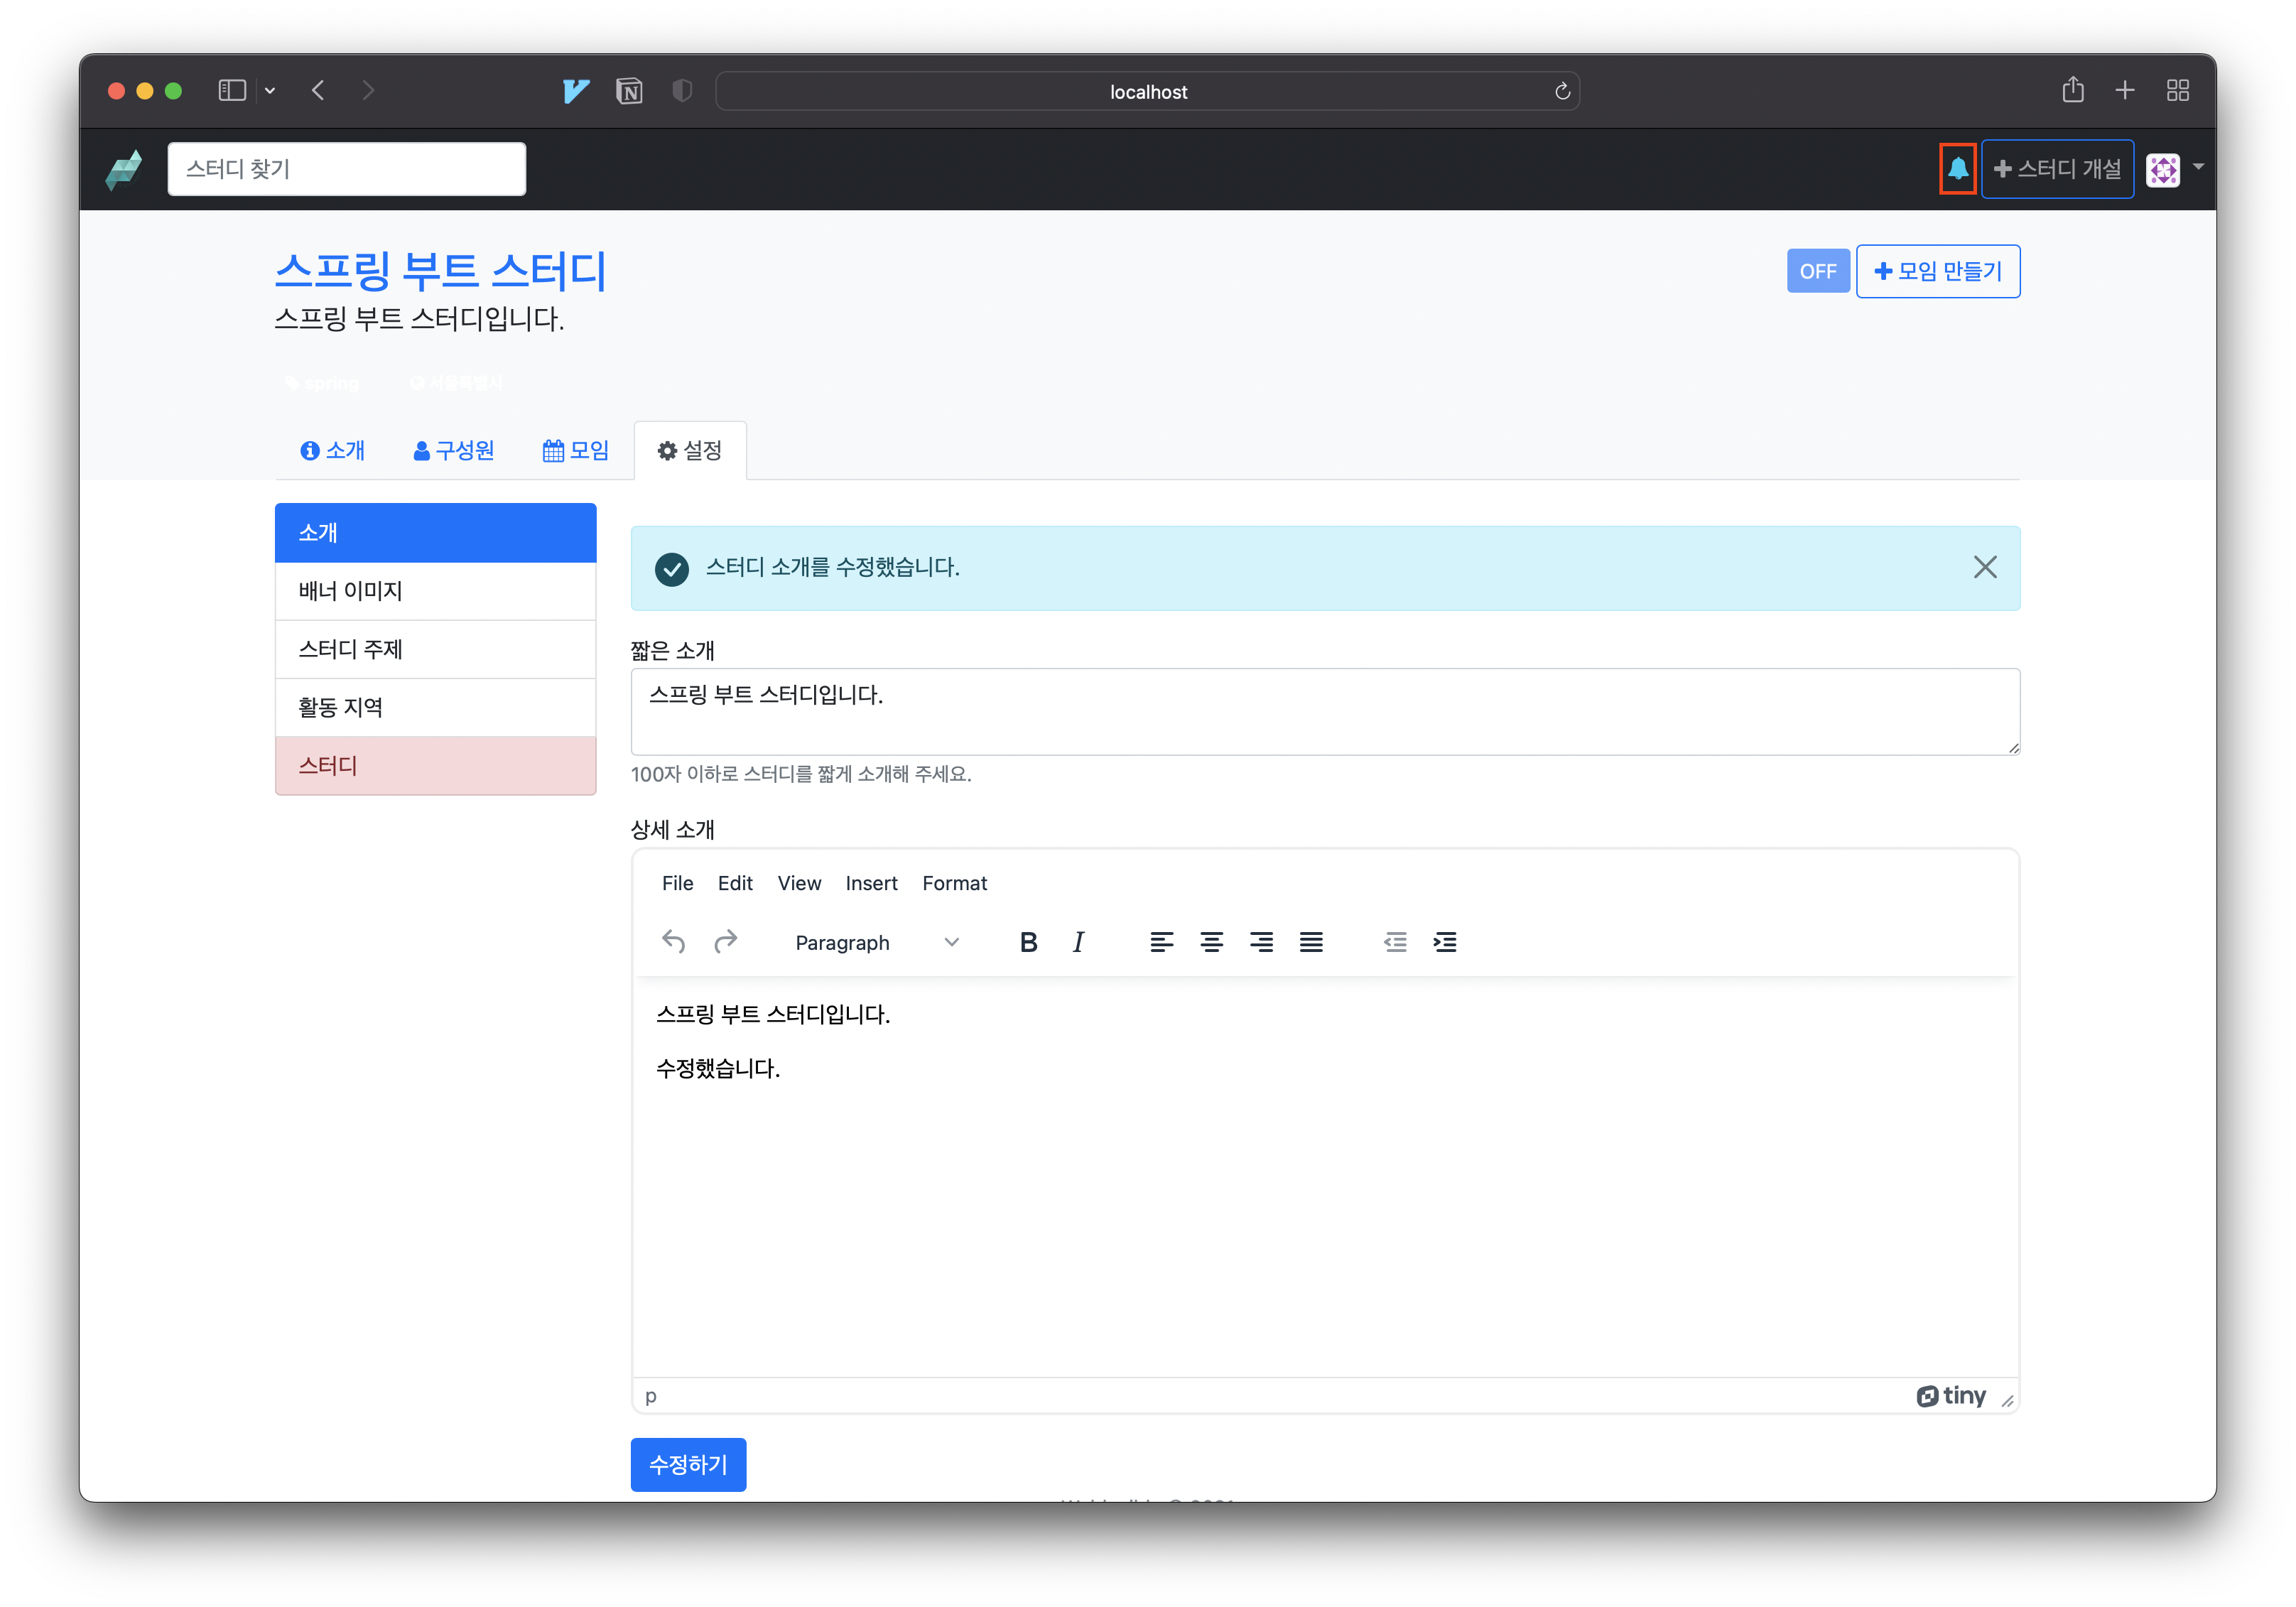Align text center in editor
The image size is (2296, 1607).
(x=1211, y=942)
